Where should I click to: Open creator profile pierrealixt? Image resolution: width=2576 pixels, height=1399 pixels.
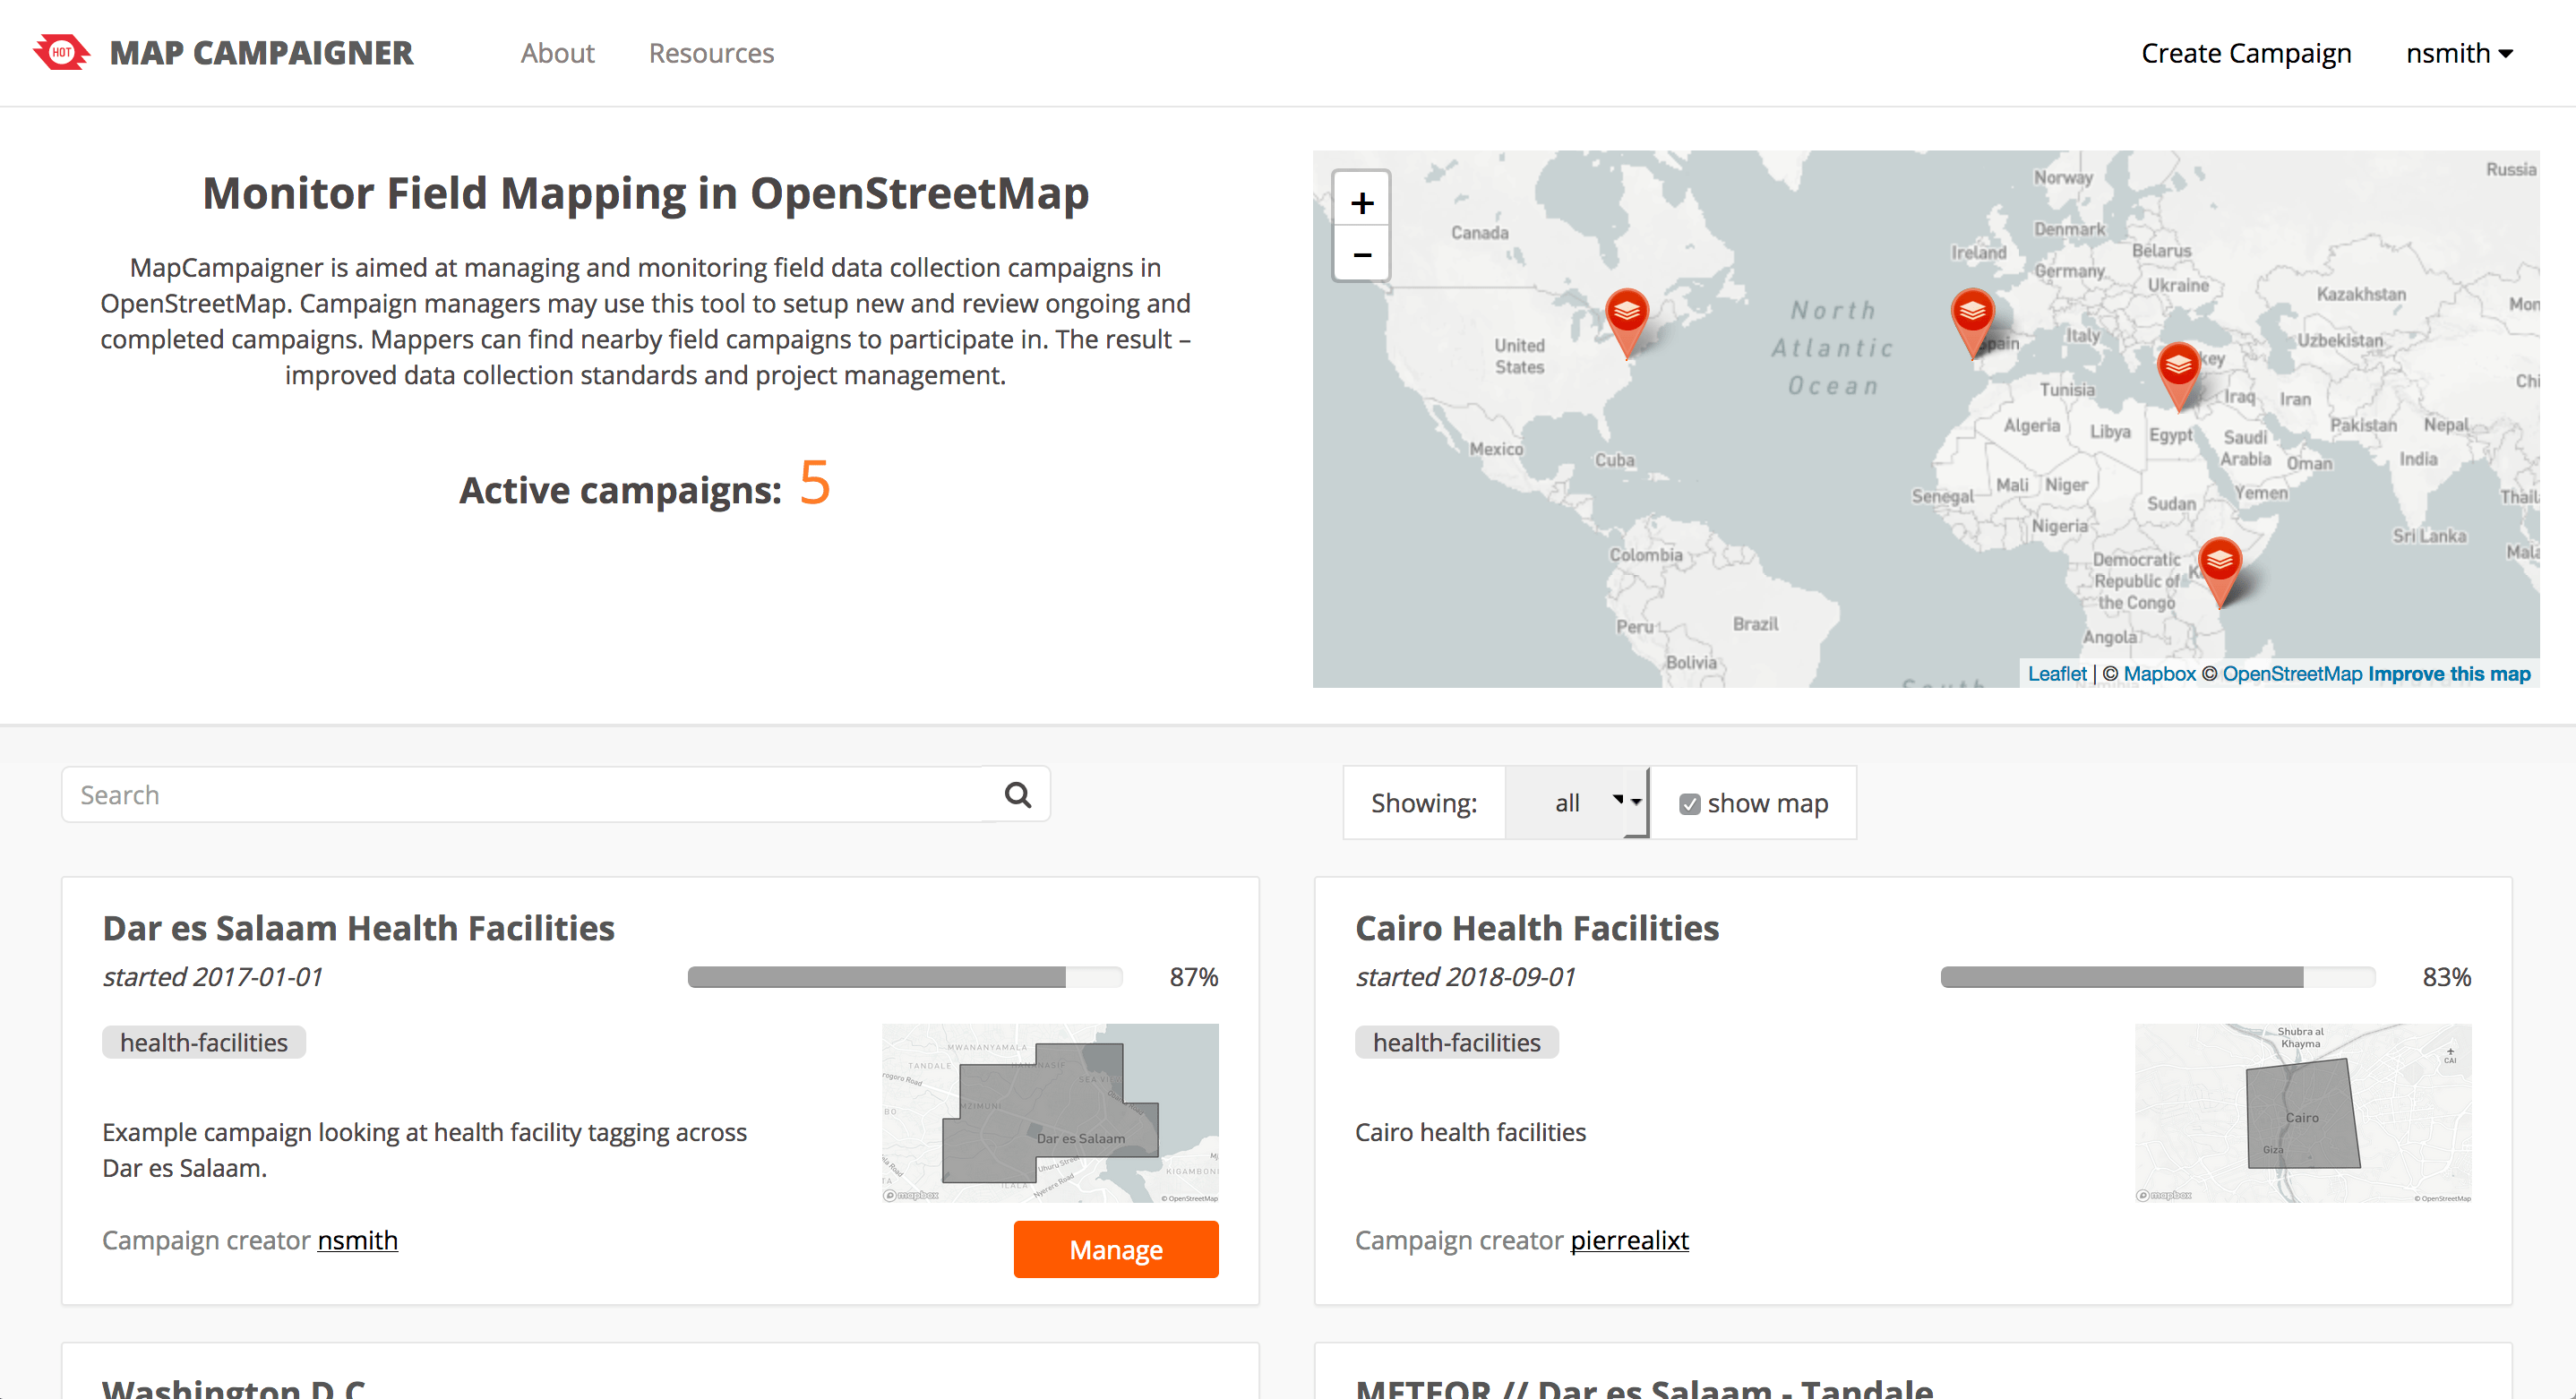click(1629, 1240)
